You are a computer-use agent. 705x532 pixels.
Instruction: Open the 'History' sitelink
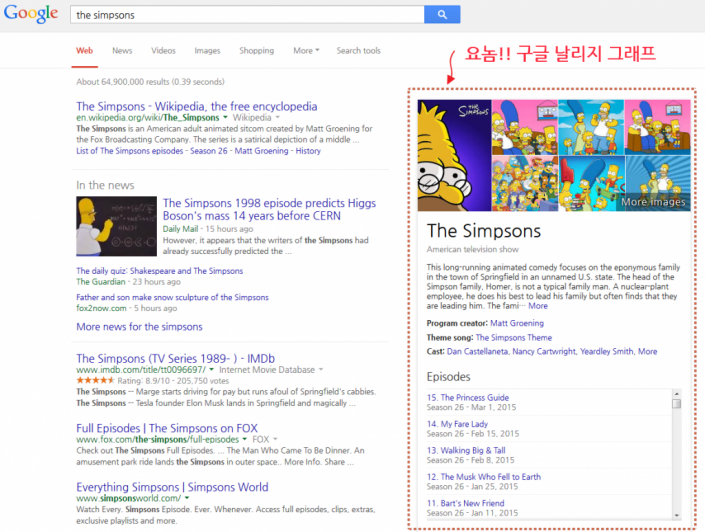(x=308, y=151)
